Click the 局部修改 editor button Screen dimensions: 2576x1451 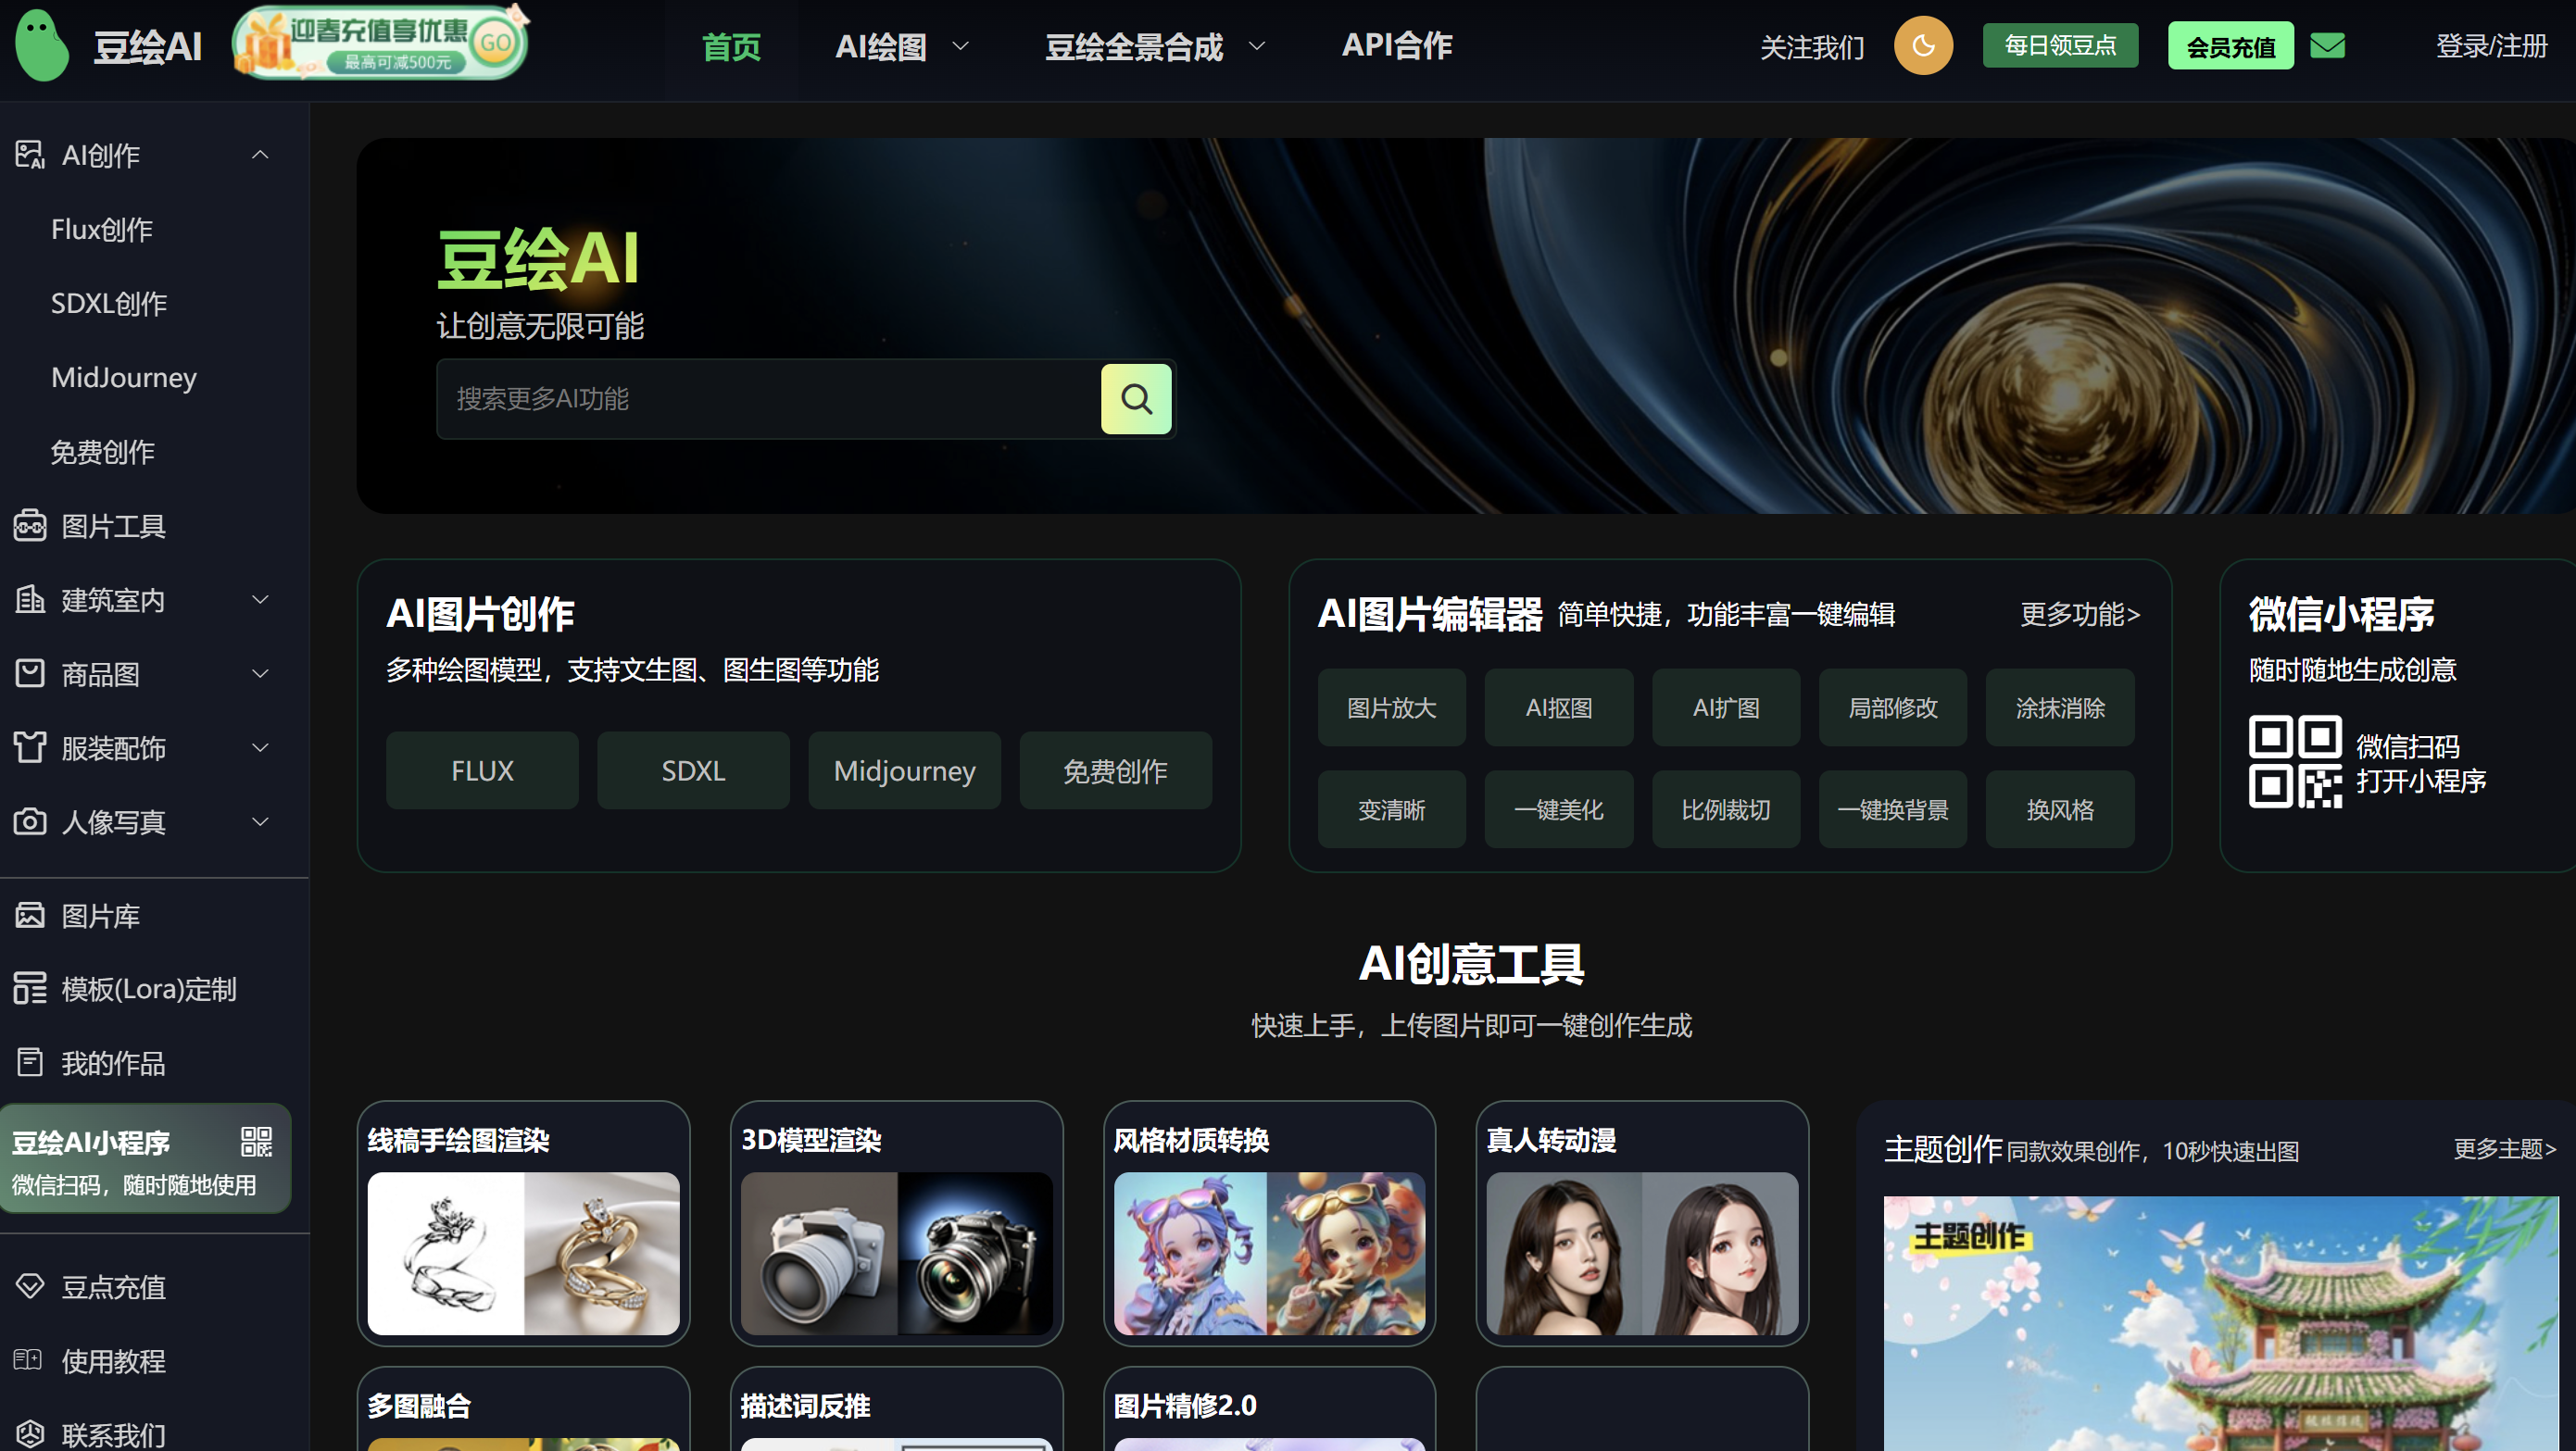click(x=1892, y=707)
